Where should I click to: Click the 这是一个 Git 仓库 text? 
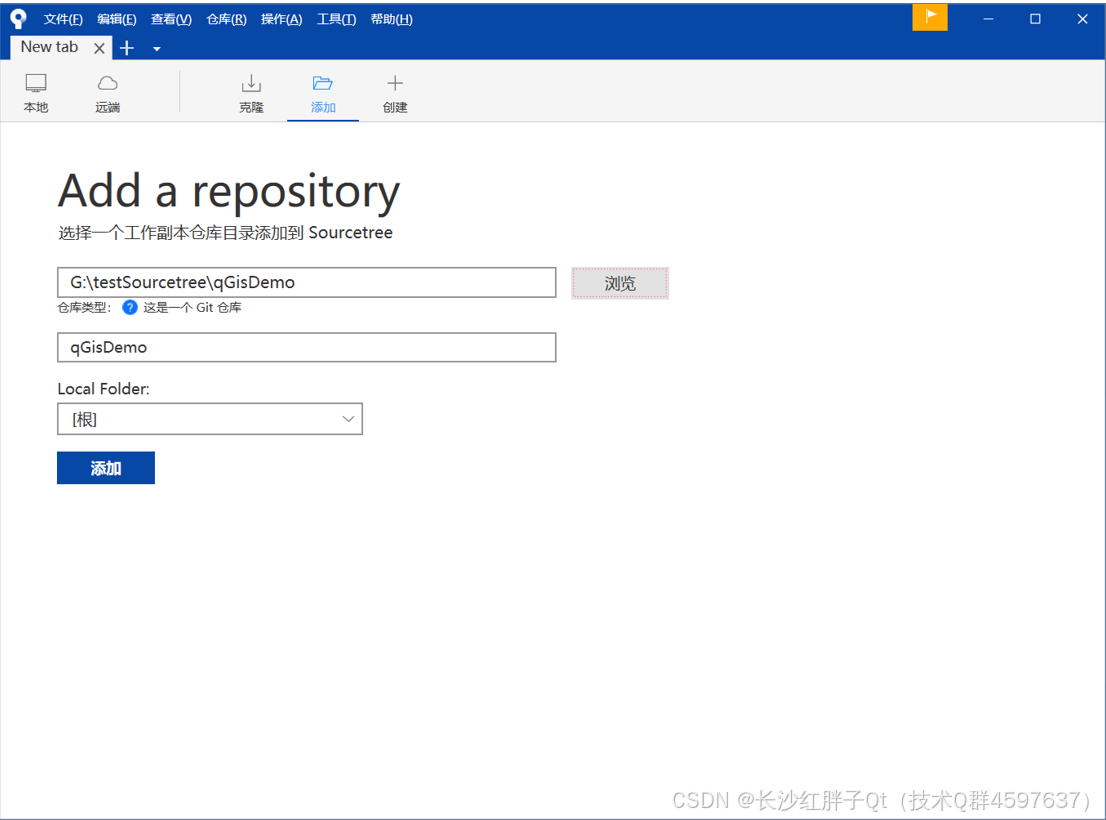192,307
